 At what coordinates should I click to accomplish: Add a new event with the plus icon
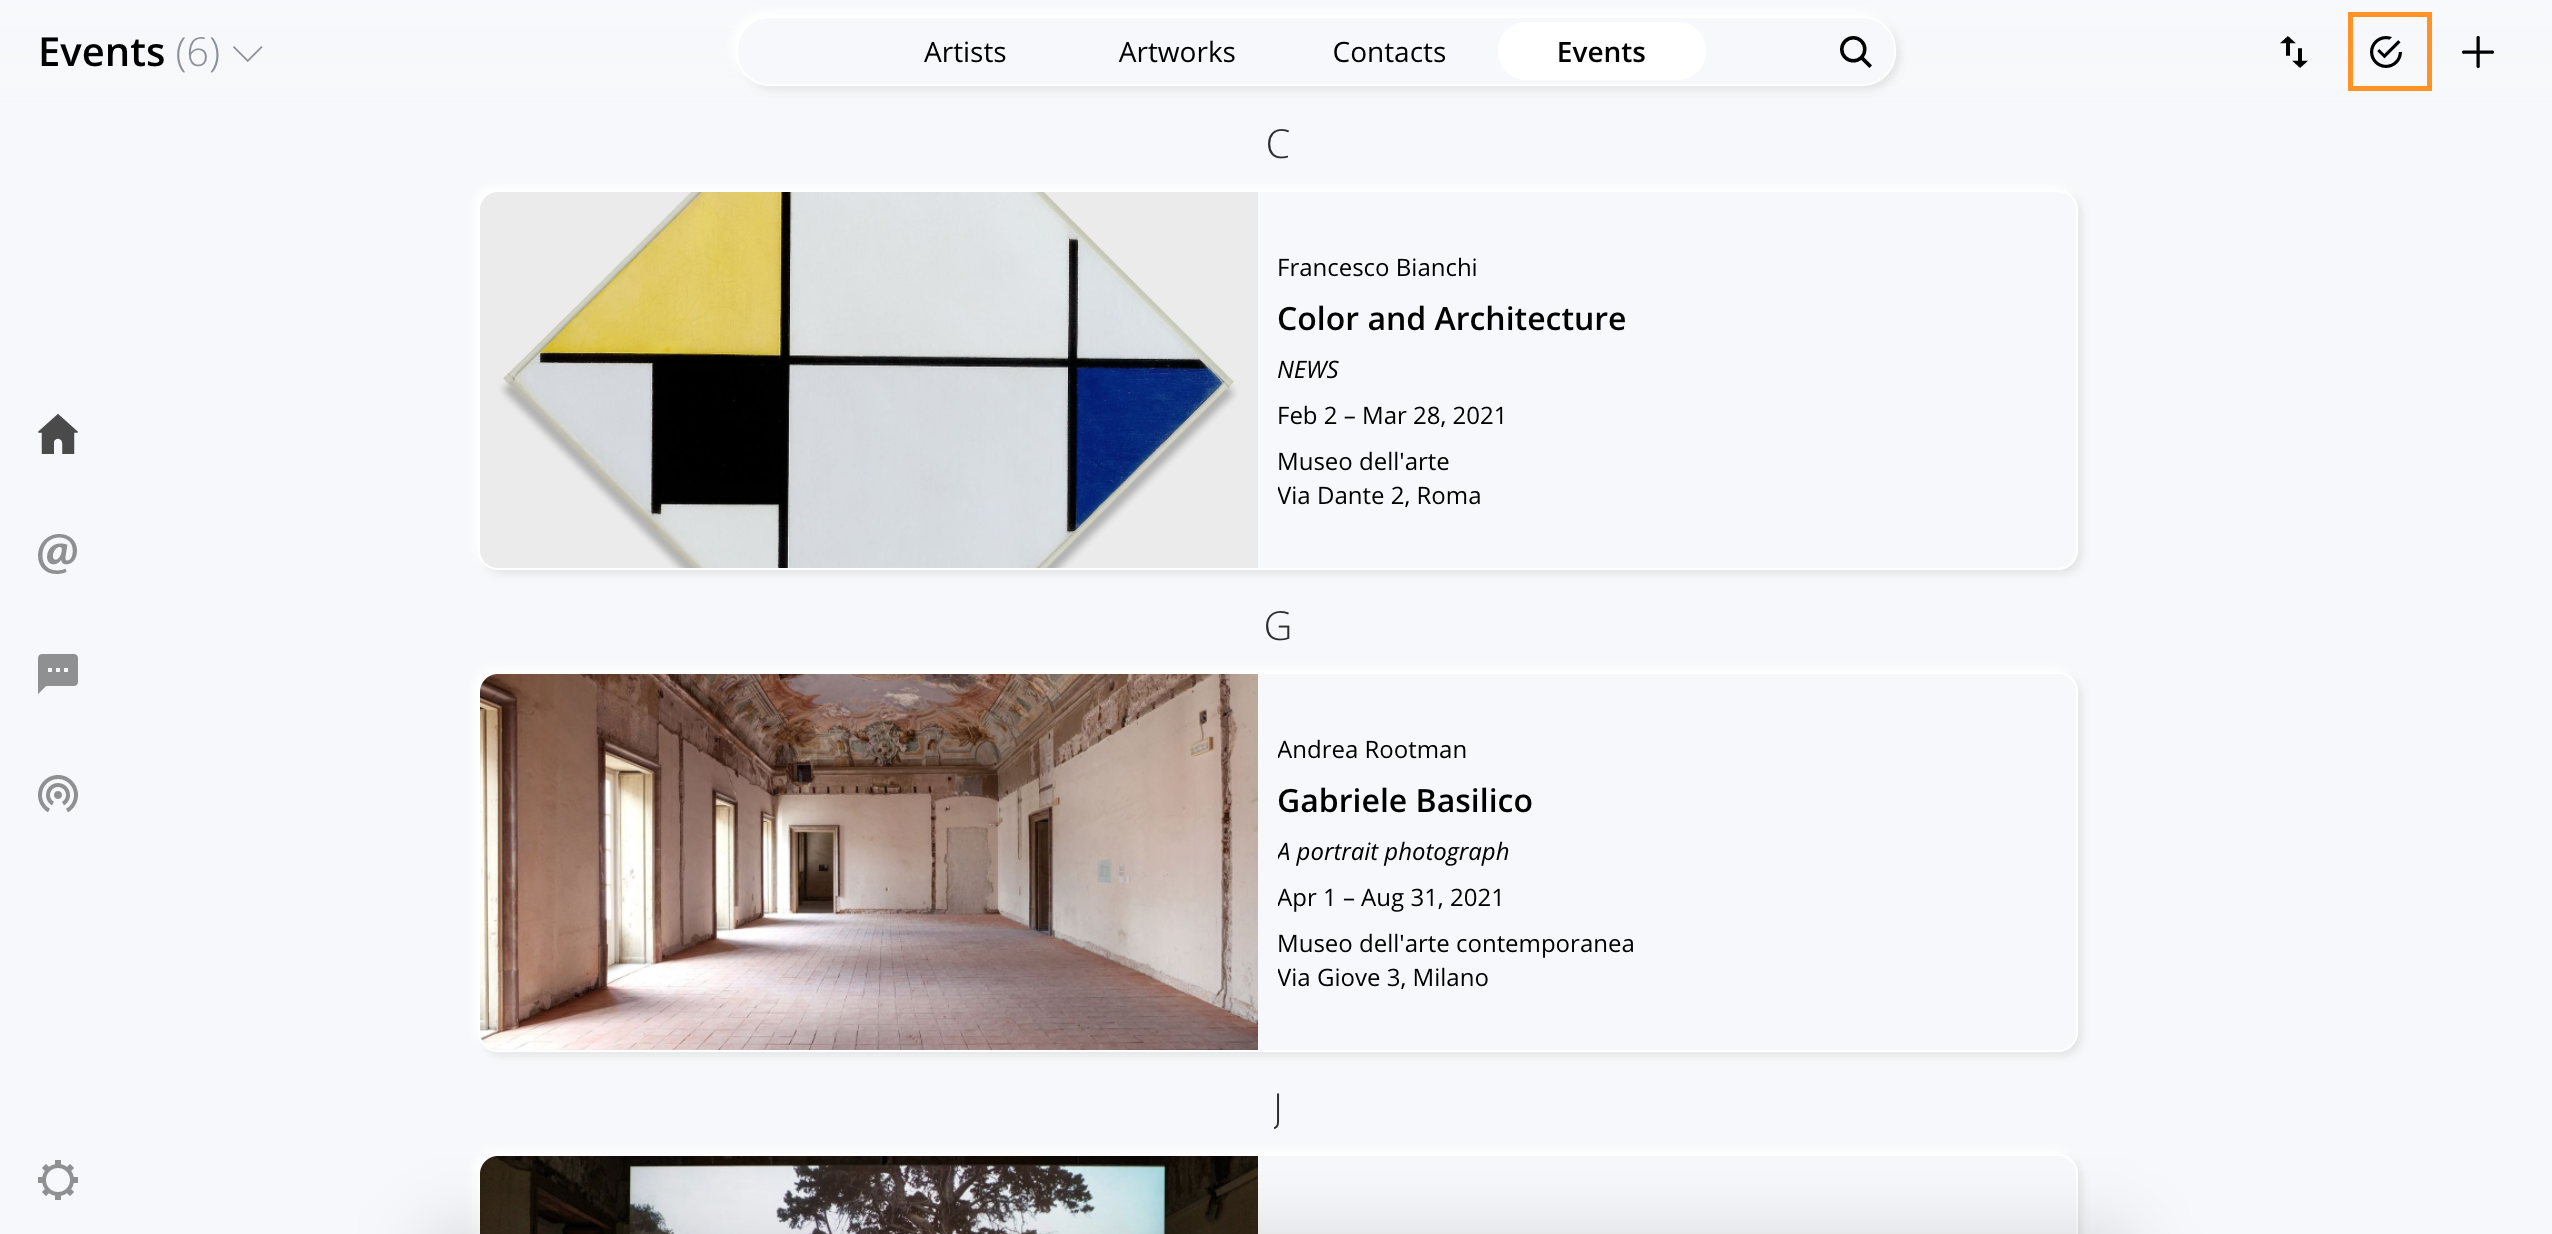(x=2478, y=52)
